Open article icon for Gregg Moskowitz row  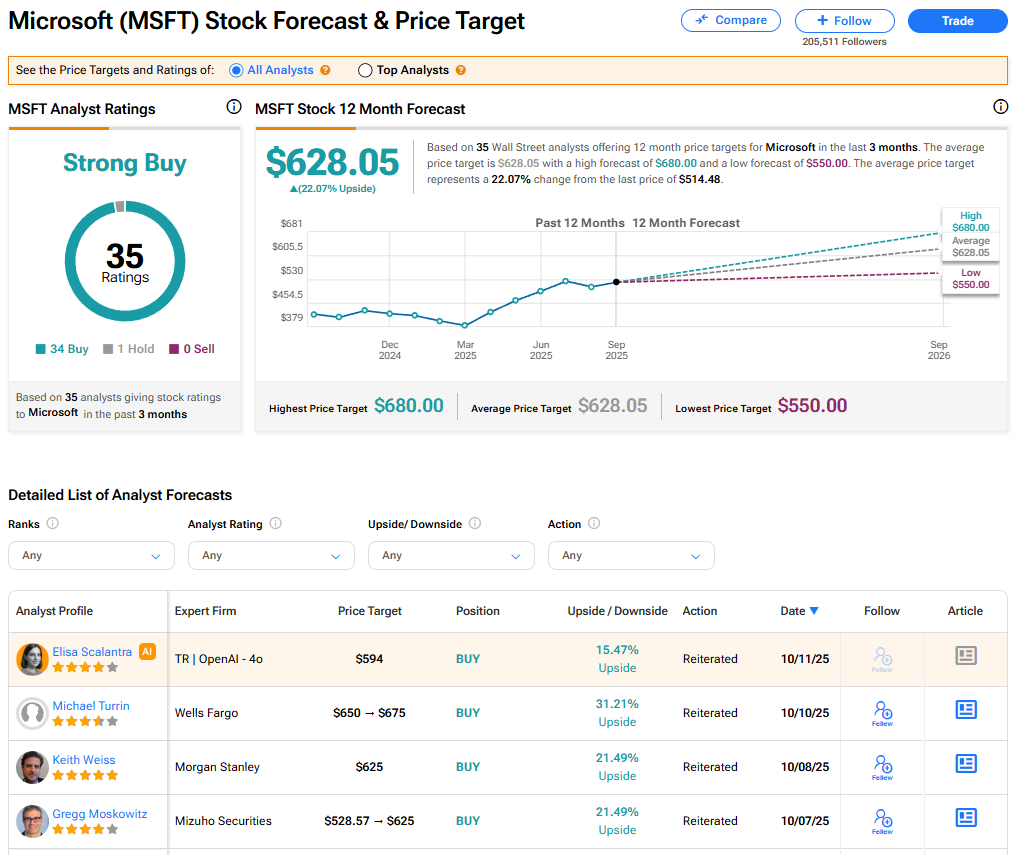click(x=965, y=818)
